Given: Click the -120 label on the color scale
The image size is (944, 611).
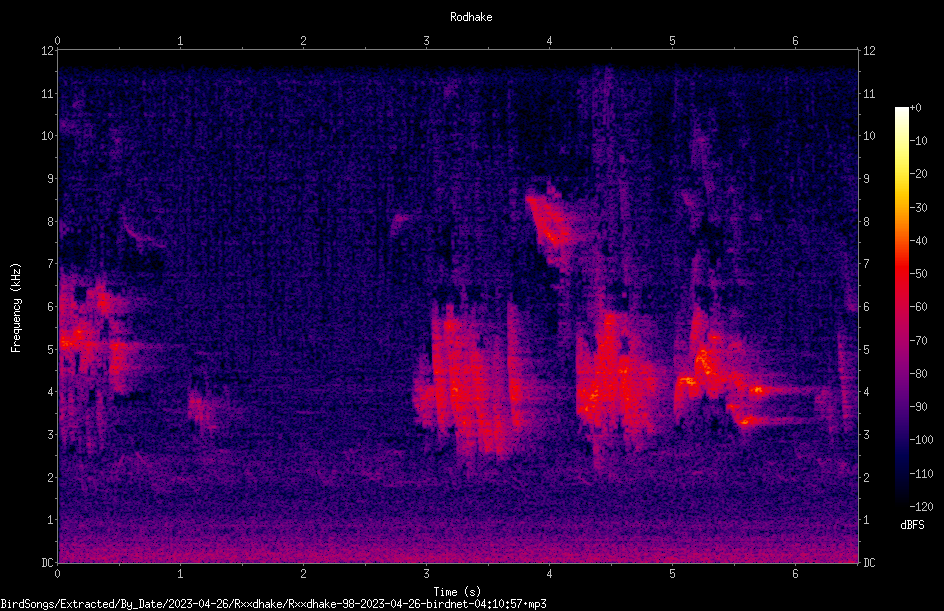Looking at the screenshot, I should point(921,506).
